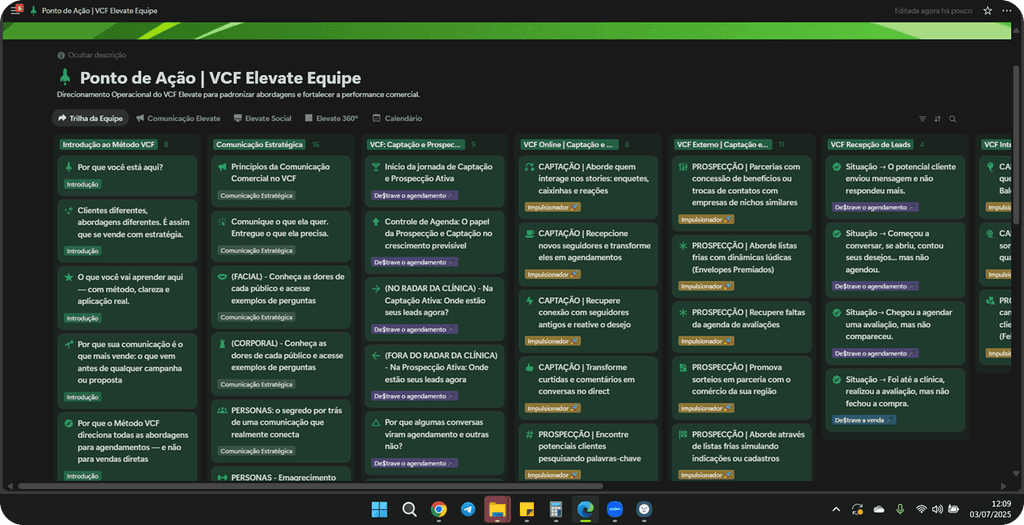Switch to the Elevate 360º tab
This screenshot has width=1024, height=525.
pos(331,118)
